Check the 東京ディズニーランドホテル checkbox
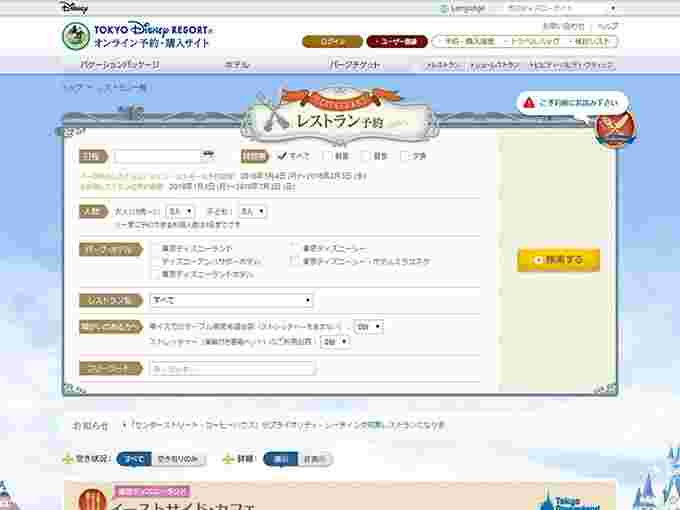This screenshot has height=510, width=680. click(156, 274)
